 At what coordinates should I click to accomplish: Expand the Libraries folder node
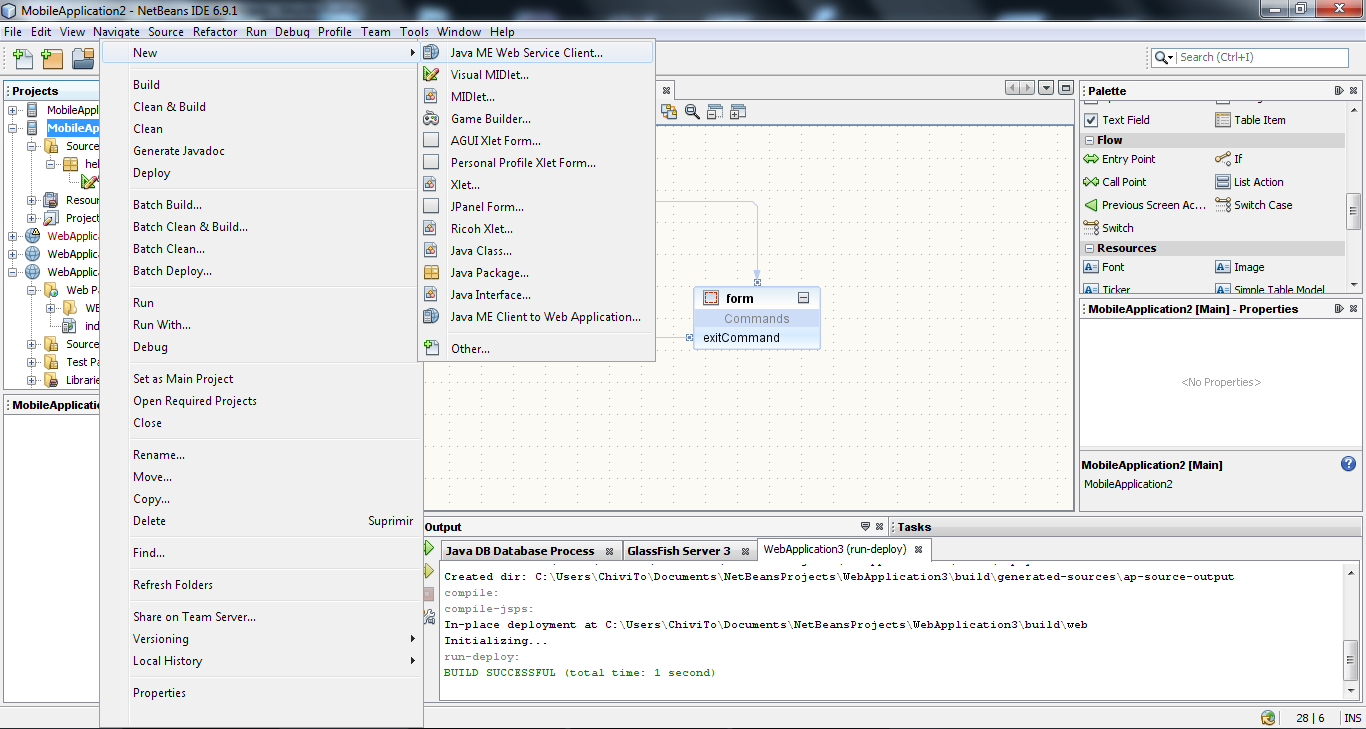coord(33,380)
